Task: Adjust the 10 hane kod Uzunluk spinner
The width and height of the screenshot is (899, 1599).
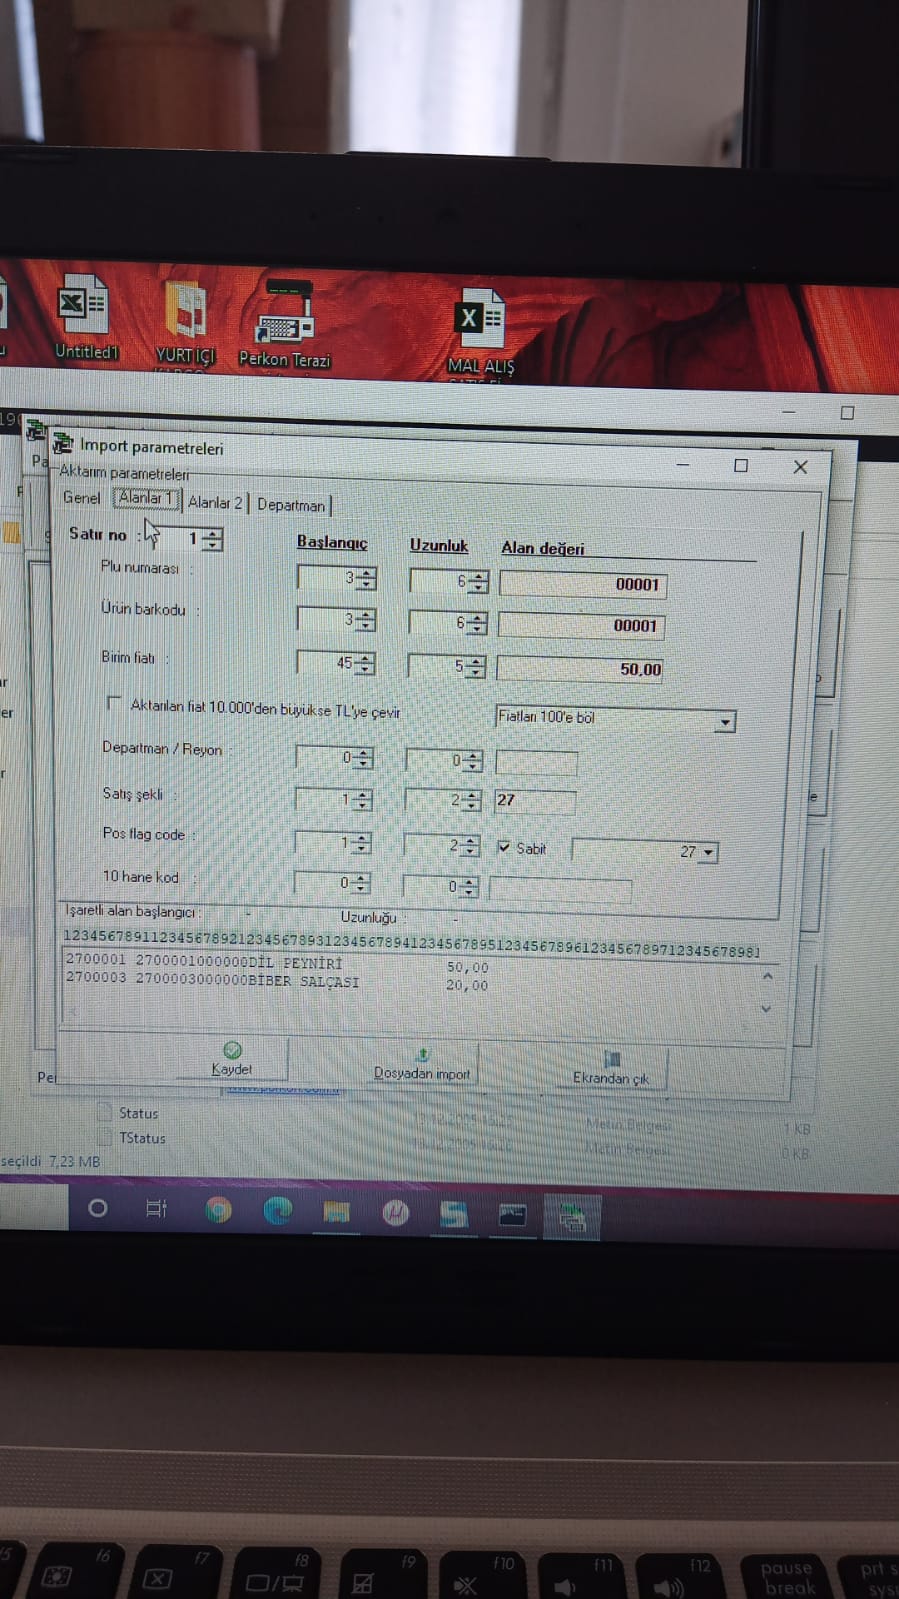Action: pos(469,887)
